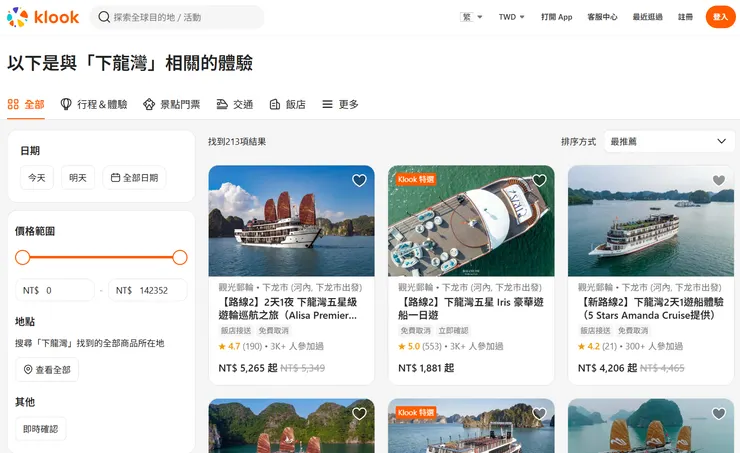This screenshot has height=453, width=740.
Task: Switch to the 飯店 tab
Action: (x=287, y=104)
